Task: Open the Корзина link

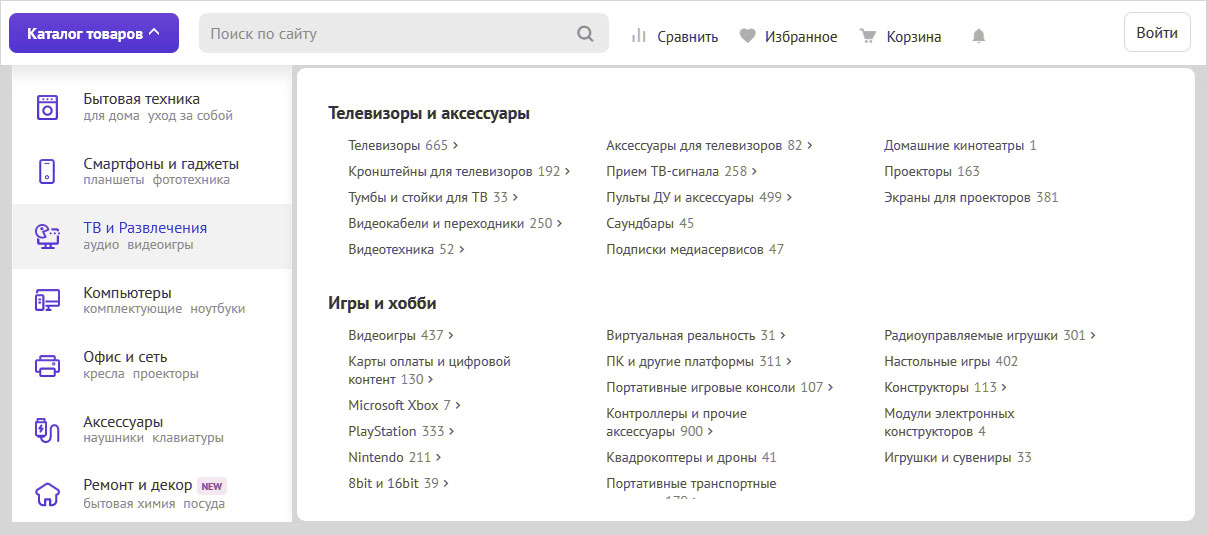Action: pos(914,36)
